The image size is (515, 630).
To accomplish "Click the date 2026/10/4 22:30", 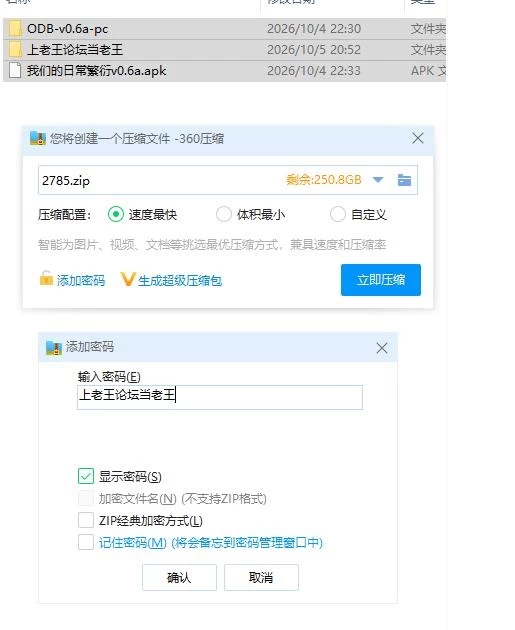I will point(314,29).
